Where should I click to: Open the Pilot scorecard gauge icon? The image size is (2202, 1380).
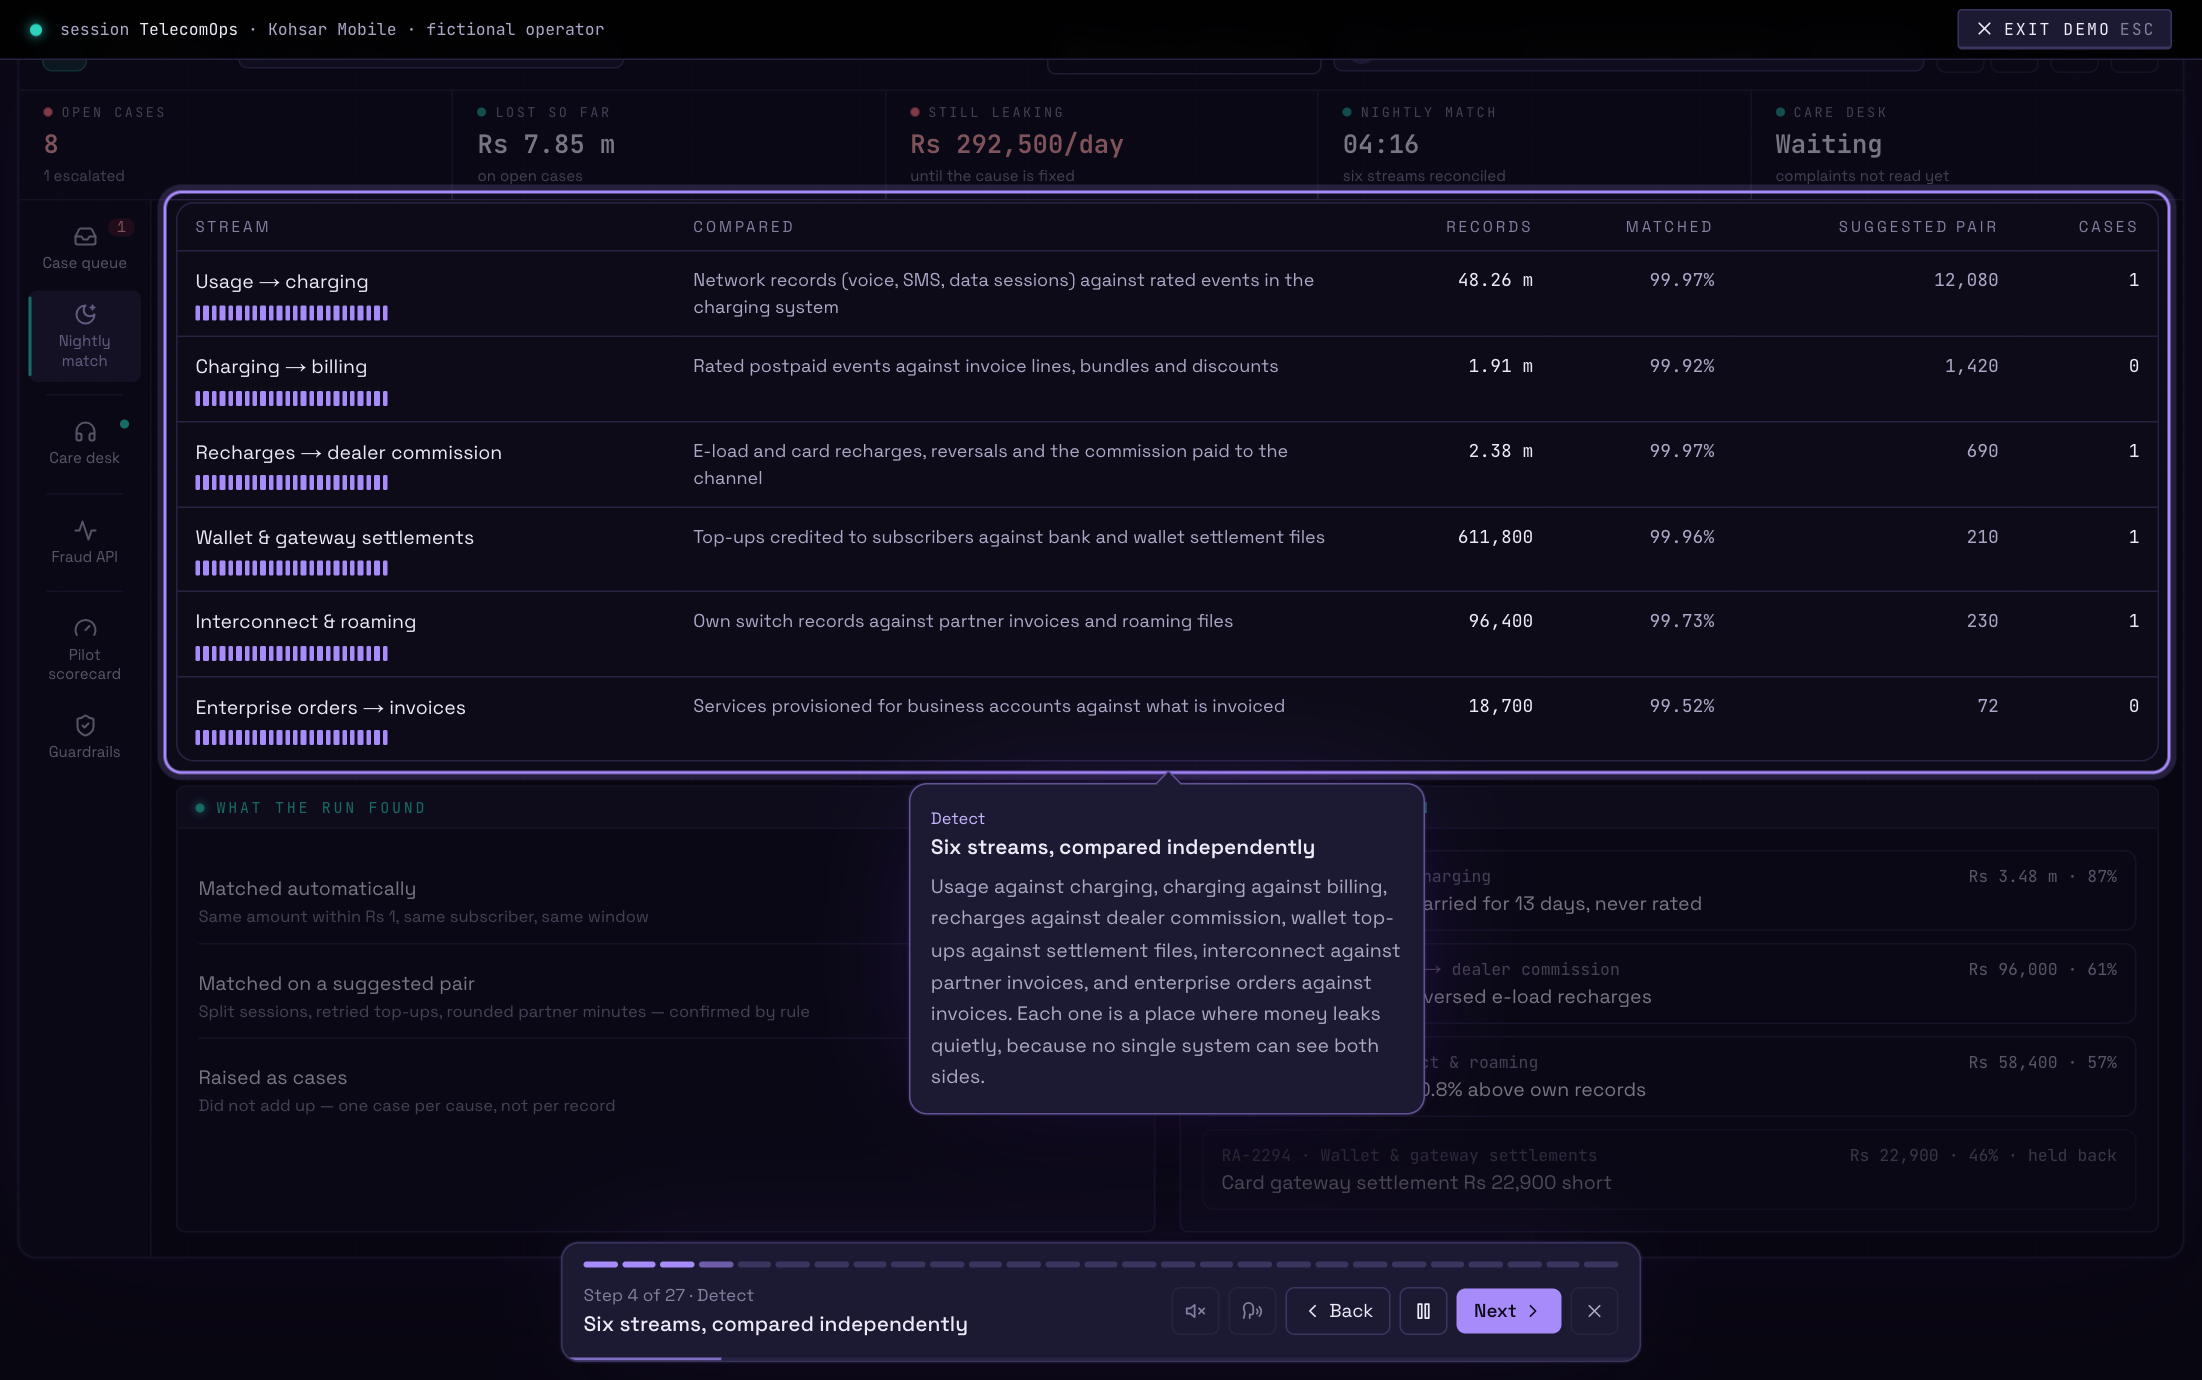85,628
